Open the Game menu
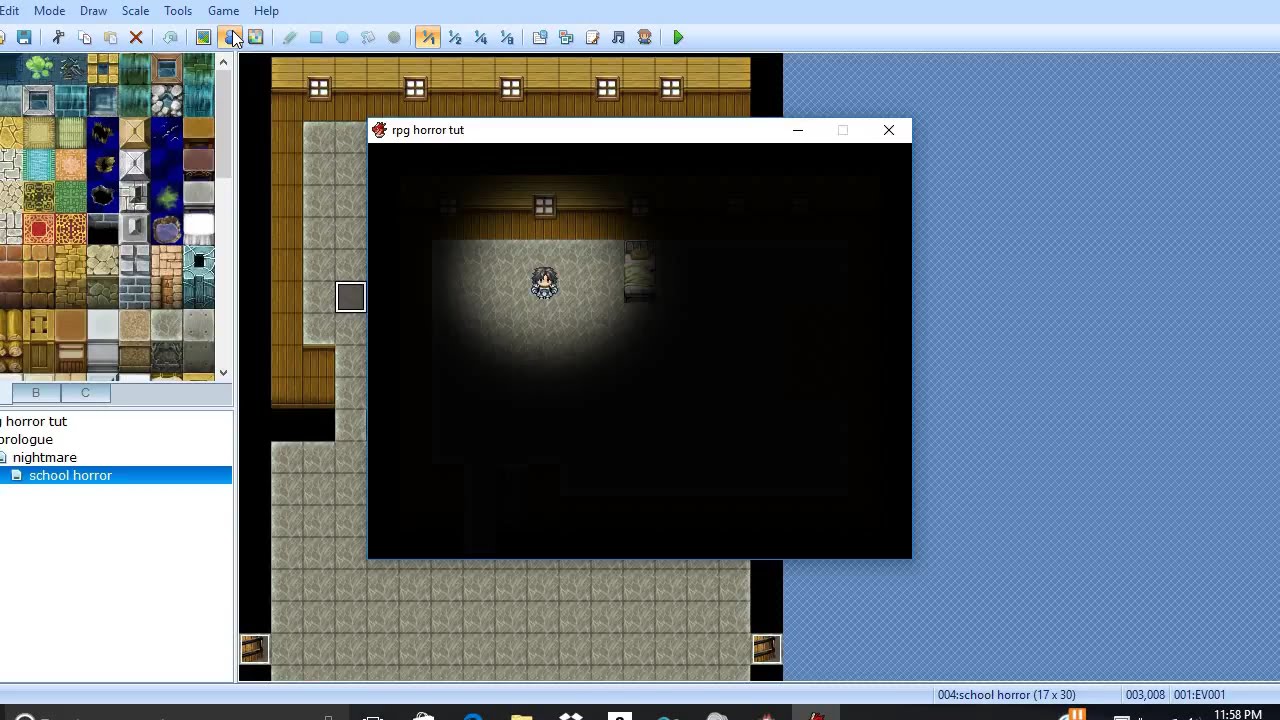 click(x=223, y=11)
